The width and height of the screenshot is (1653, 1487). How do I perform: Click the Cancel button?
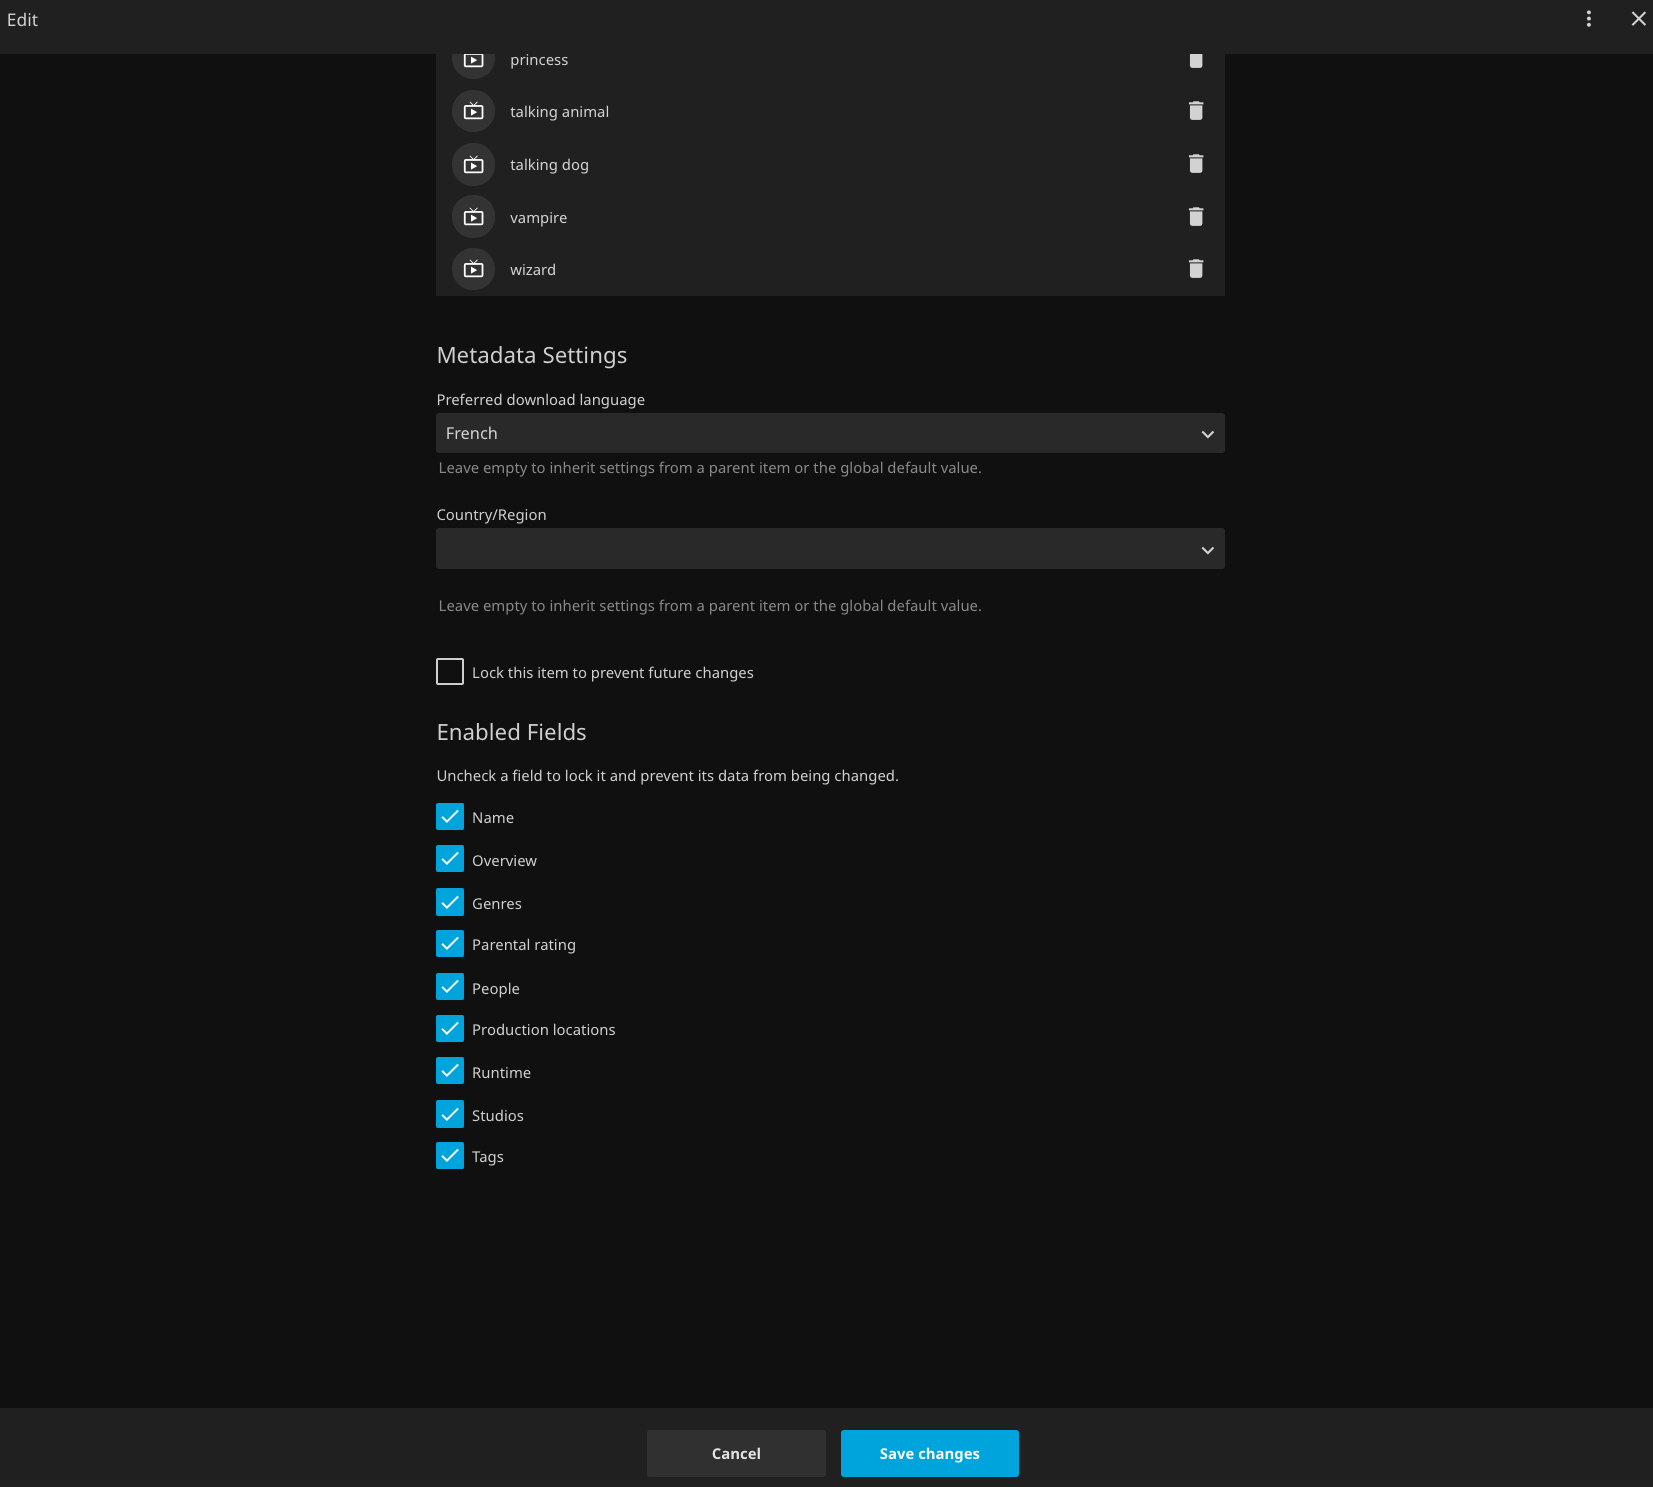tap(736, 1453)
